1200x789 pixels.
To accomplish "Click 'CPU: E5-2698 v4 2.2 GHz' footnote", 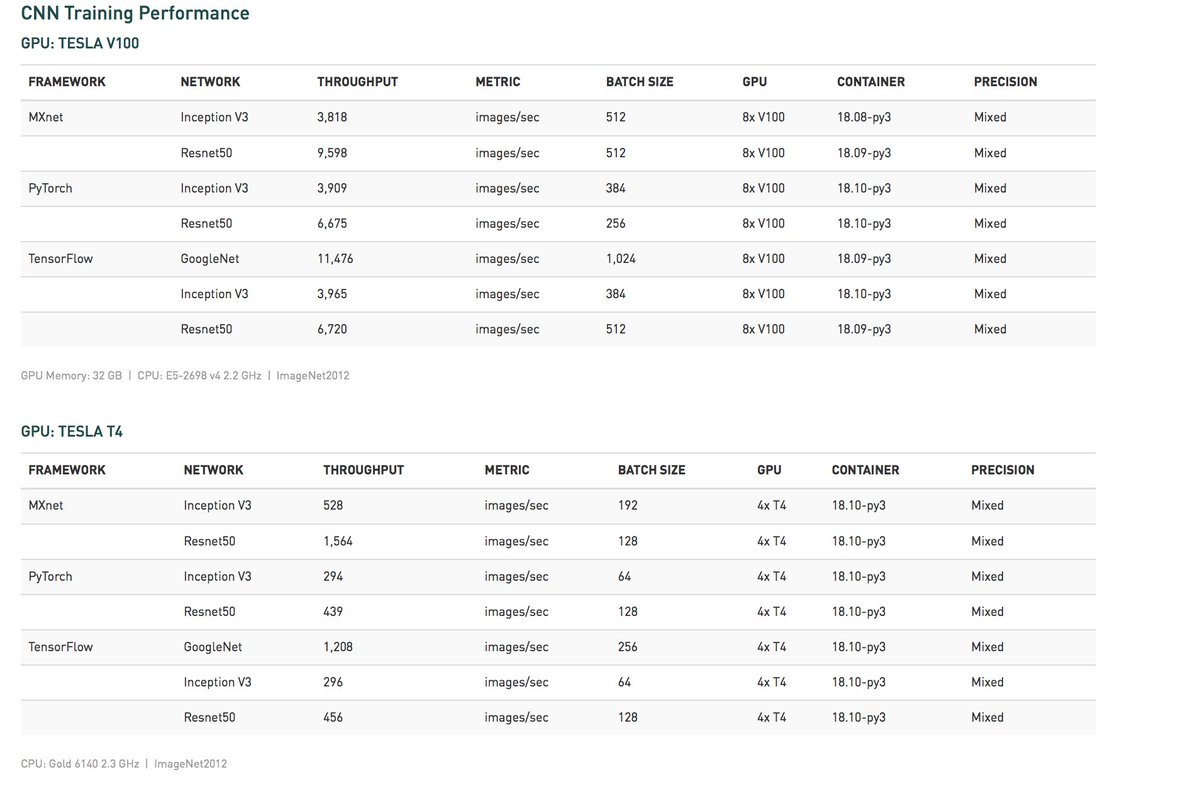I will click(x=199, y=376).
